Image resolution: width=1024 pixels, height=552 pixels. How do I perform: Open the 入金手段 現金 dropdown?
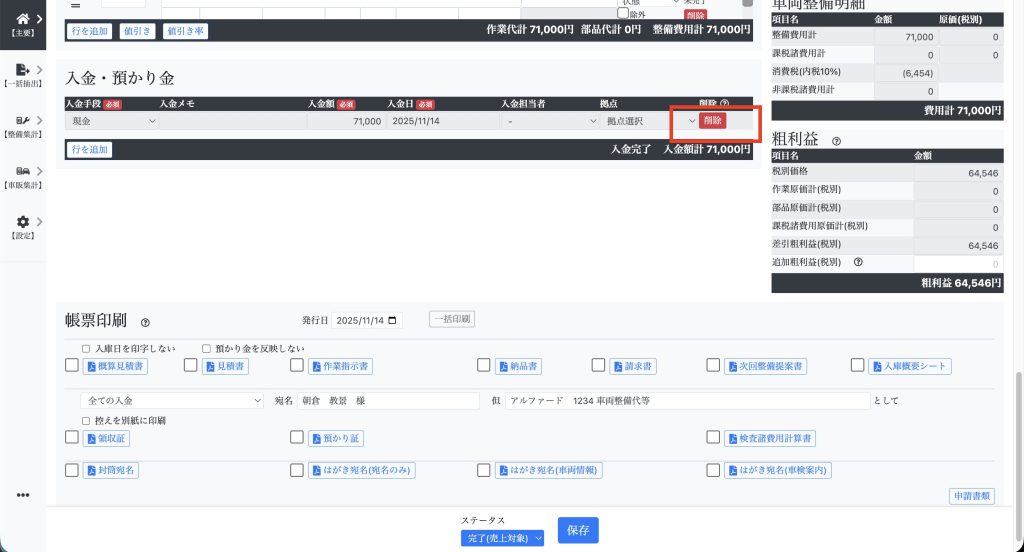[111, 121]
